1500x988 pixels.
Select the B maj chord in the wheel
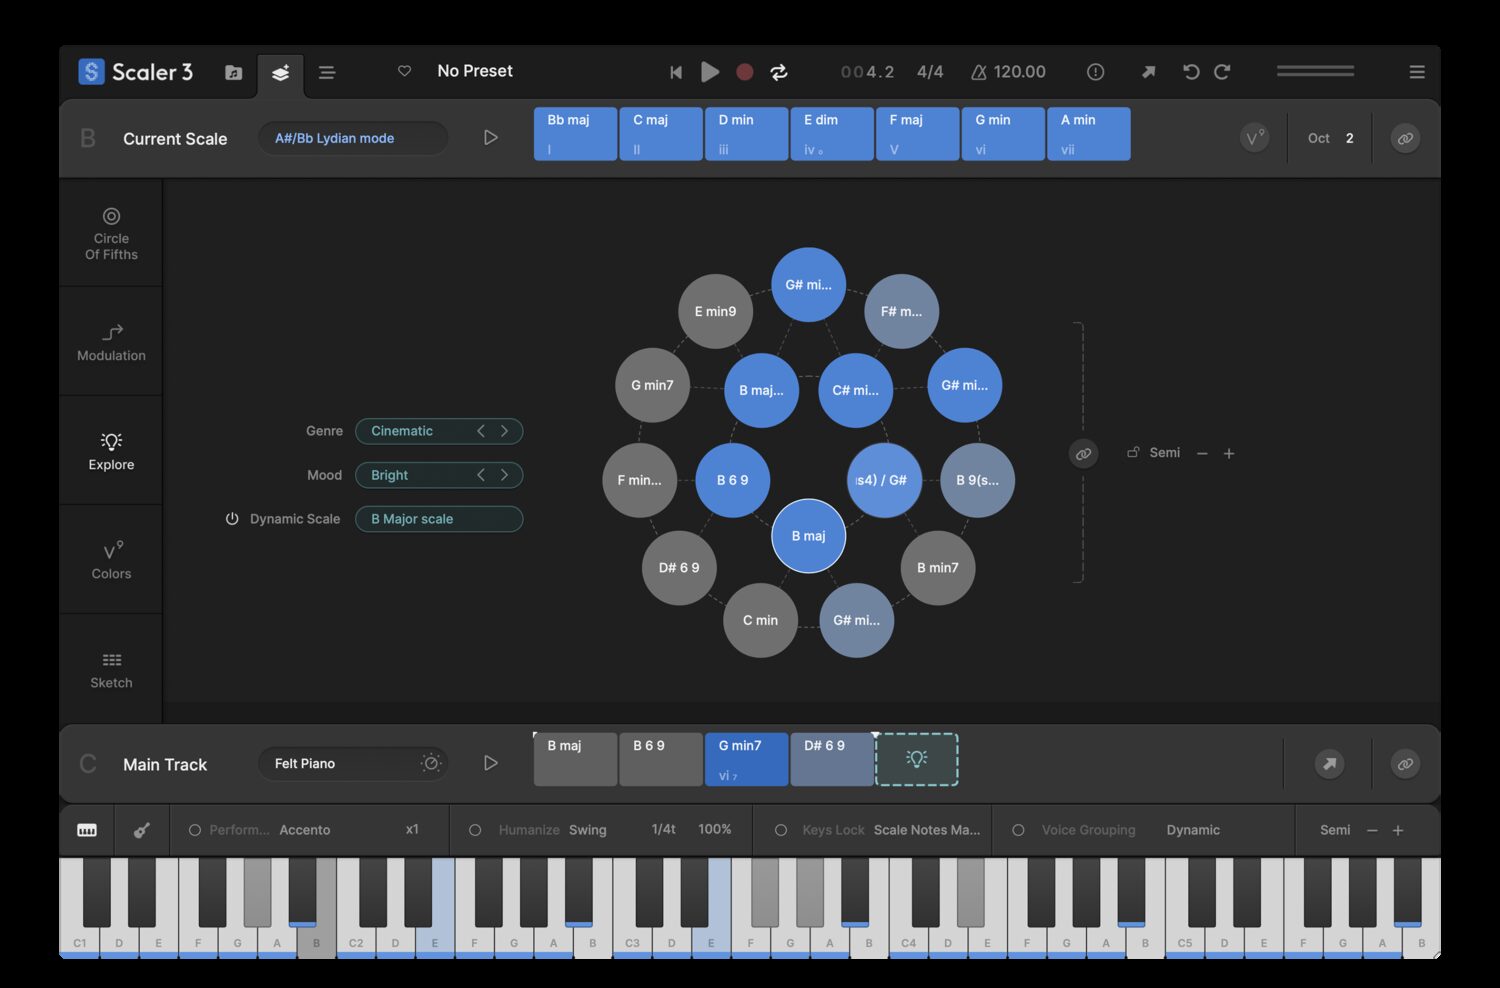[807, 536]
